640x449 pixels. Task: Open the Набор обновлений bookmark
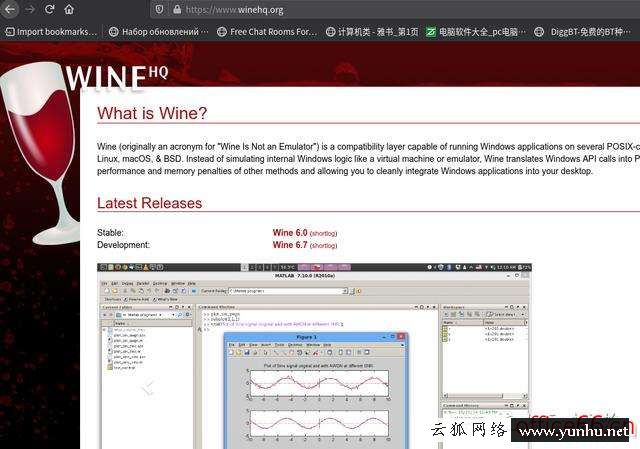[159, 31]
